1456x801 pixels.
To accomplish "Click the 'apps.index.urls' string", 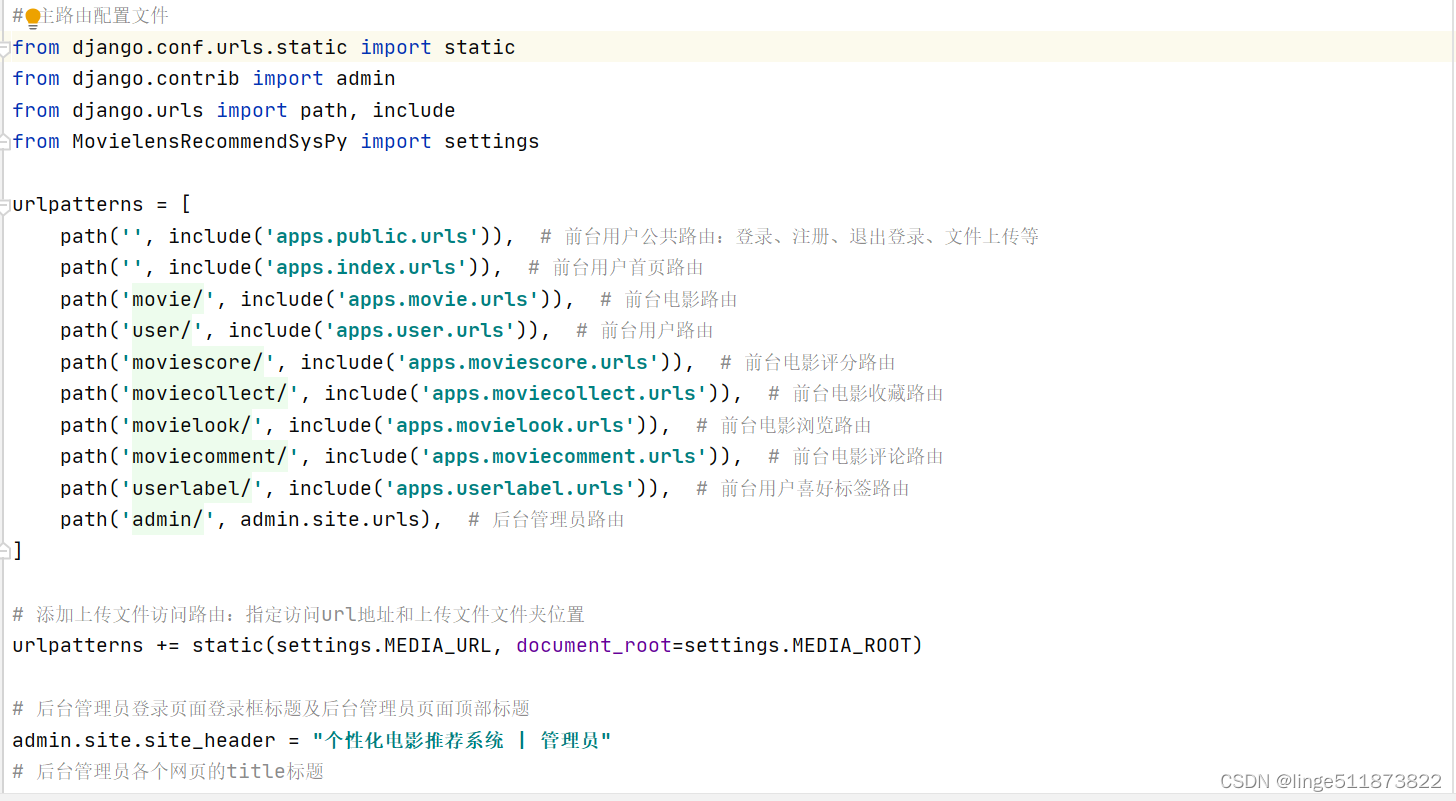I will pos(366,267).
